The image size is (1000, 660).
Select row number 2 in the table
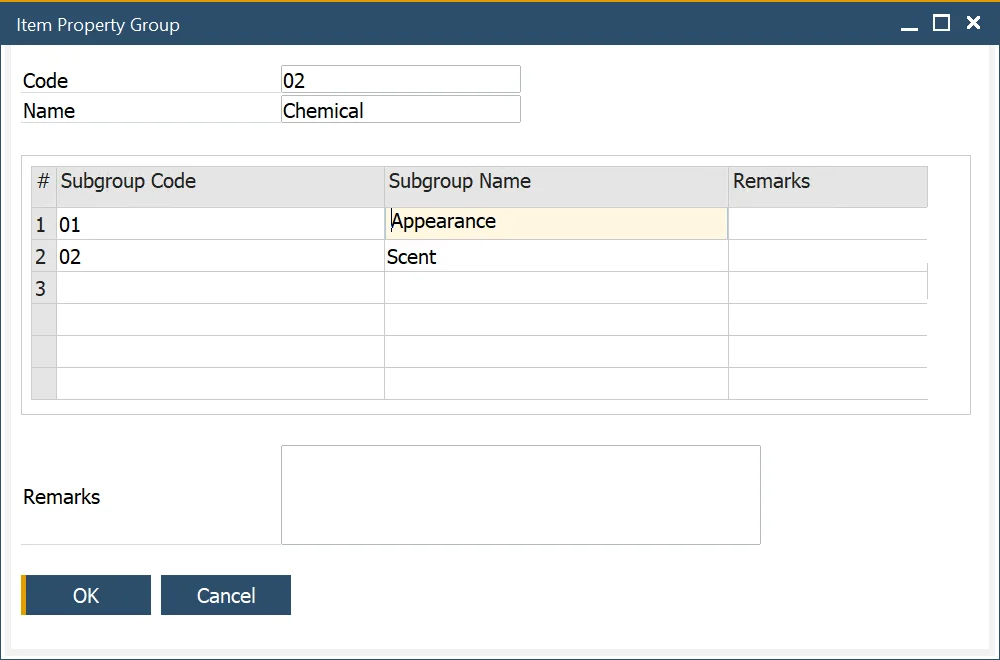tap(42, 257)
